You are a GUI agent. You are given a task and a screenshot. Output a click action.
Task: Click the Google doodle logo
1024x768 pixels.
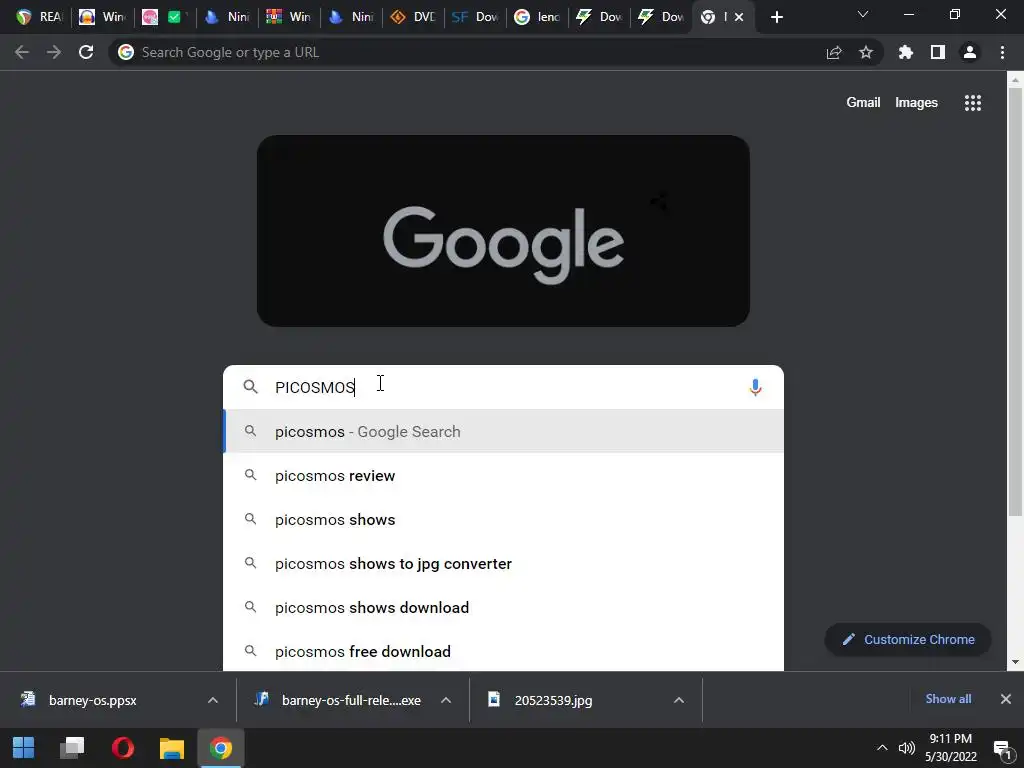(x=503, y=231)
